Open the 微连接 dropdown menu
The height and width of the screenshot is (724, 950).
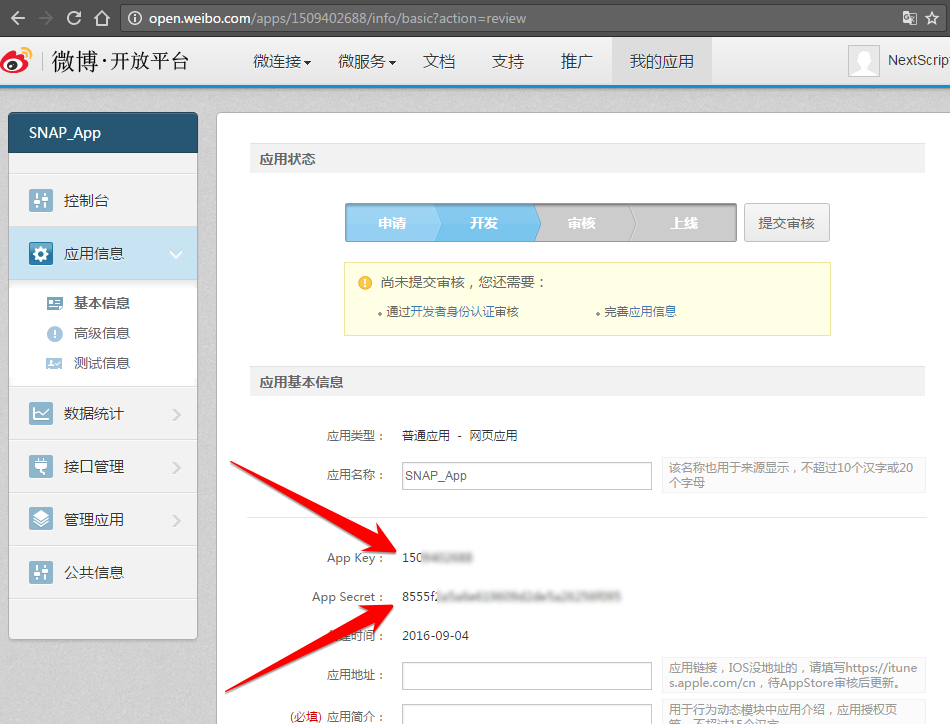(282, 61)
